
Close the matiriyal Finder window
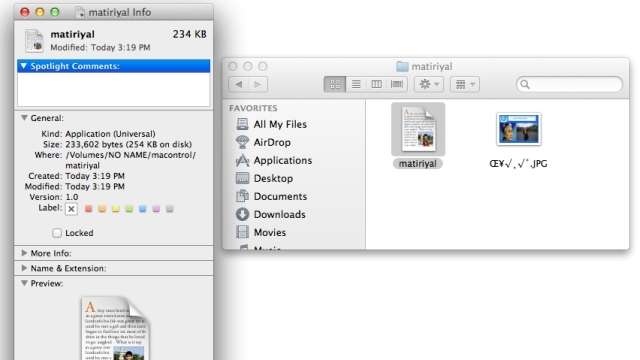coord(233,66)
